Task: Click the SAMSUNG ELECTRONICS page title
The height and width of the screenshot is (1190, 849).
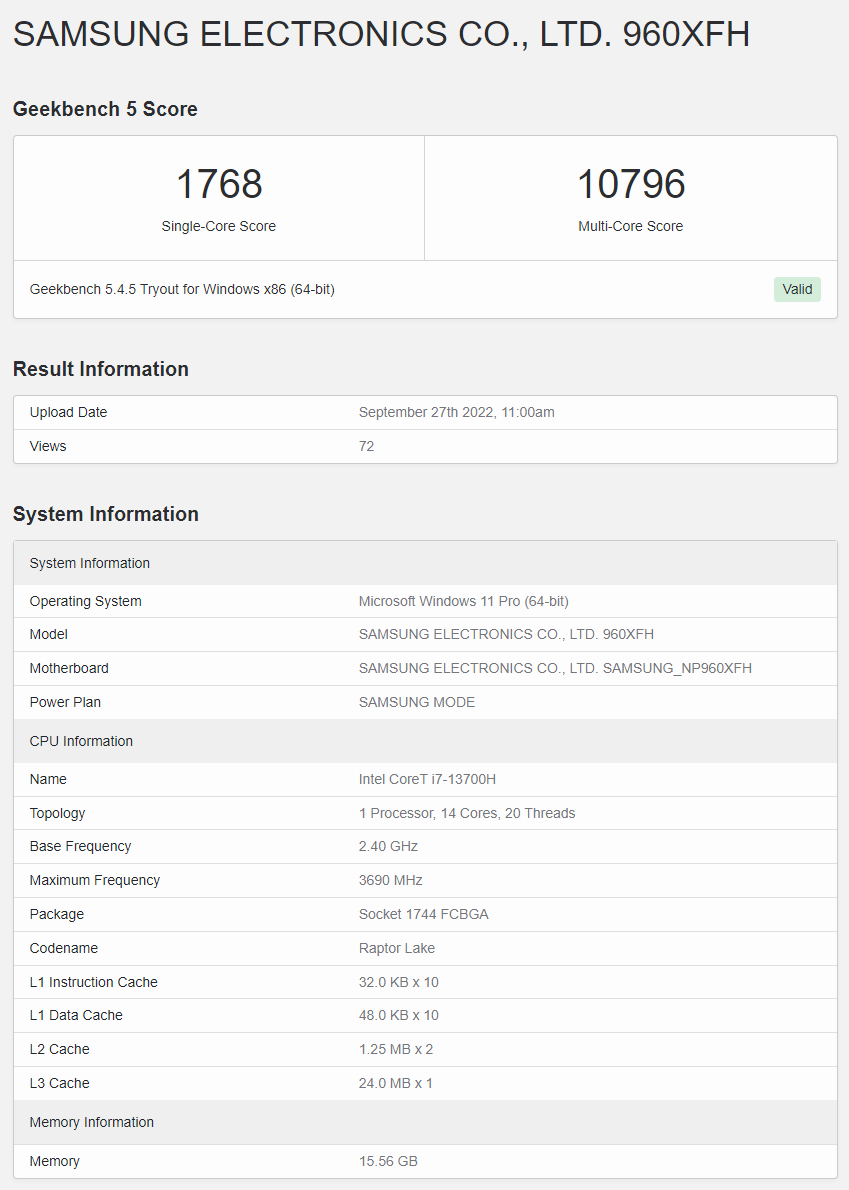Action: (380, 34)
